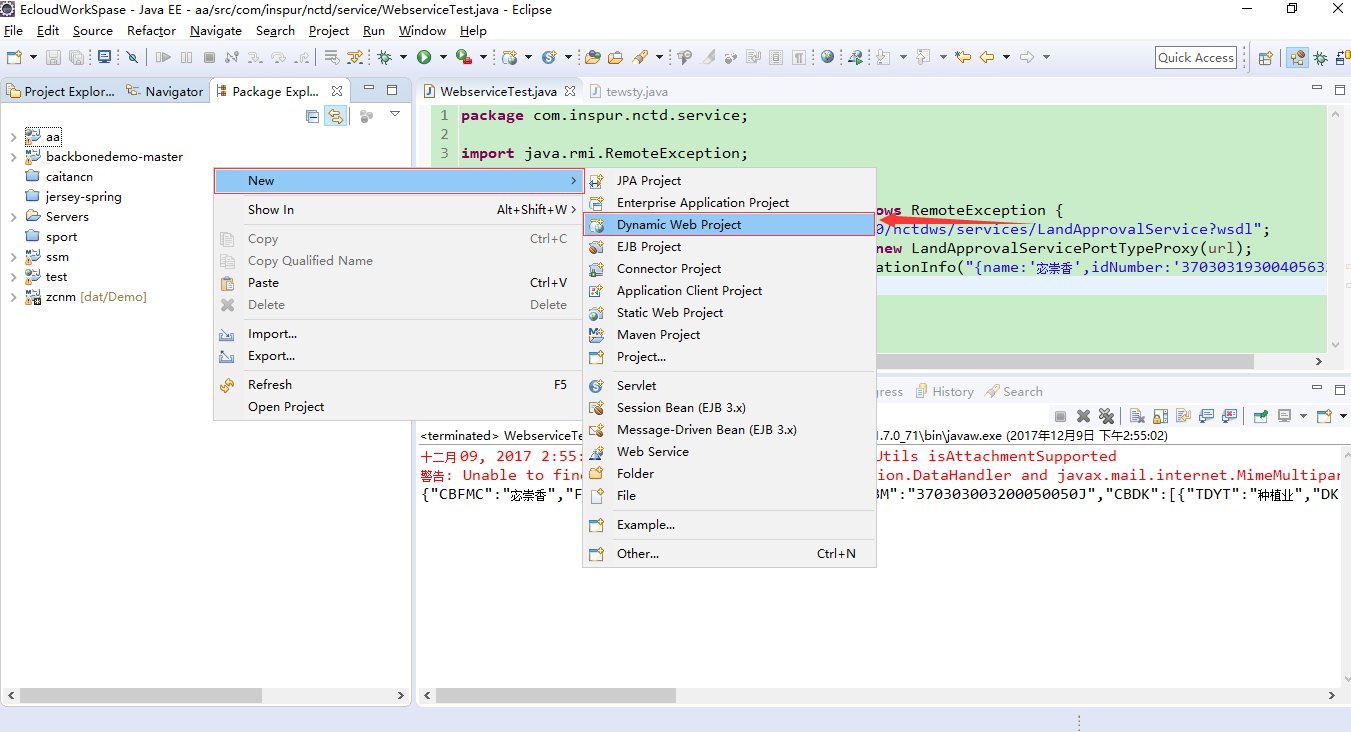1351x732 pixels.
Task: Expand the Servers project node
Action: coord(13,216)
